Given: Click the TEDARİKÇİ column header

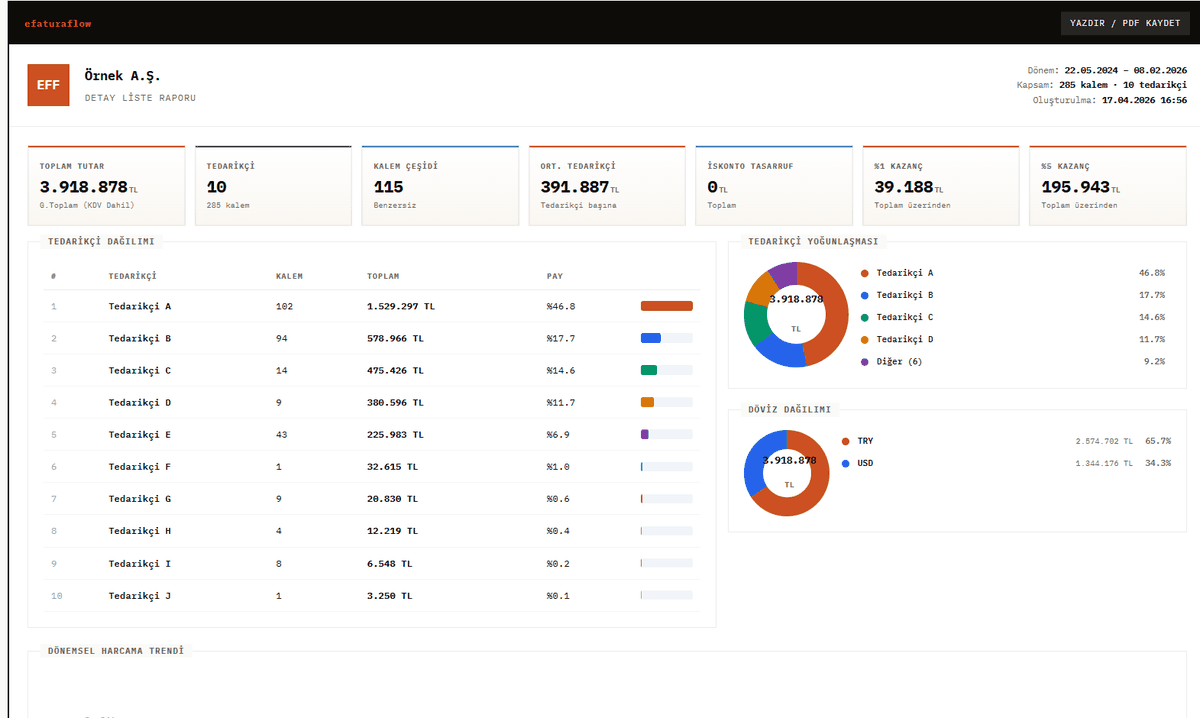Looking at the screenshot, I should tap(132, 276).
